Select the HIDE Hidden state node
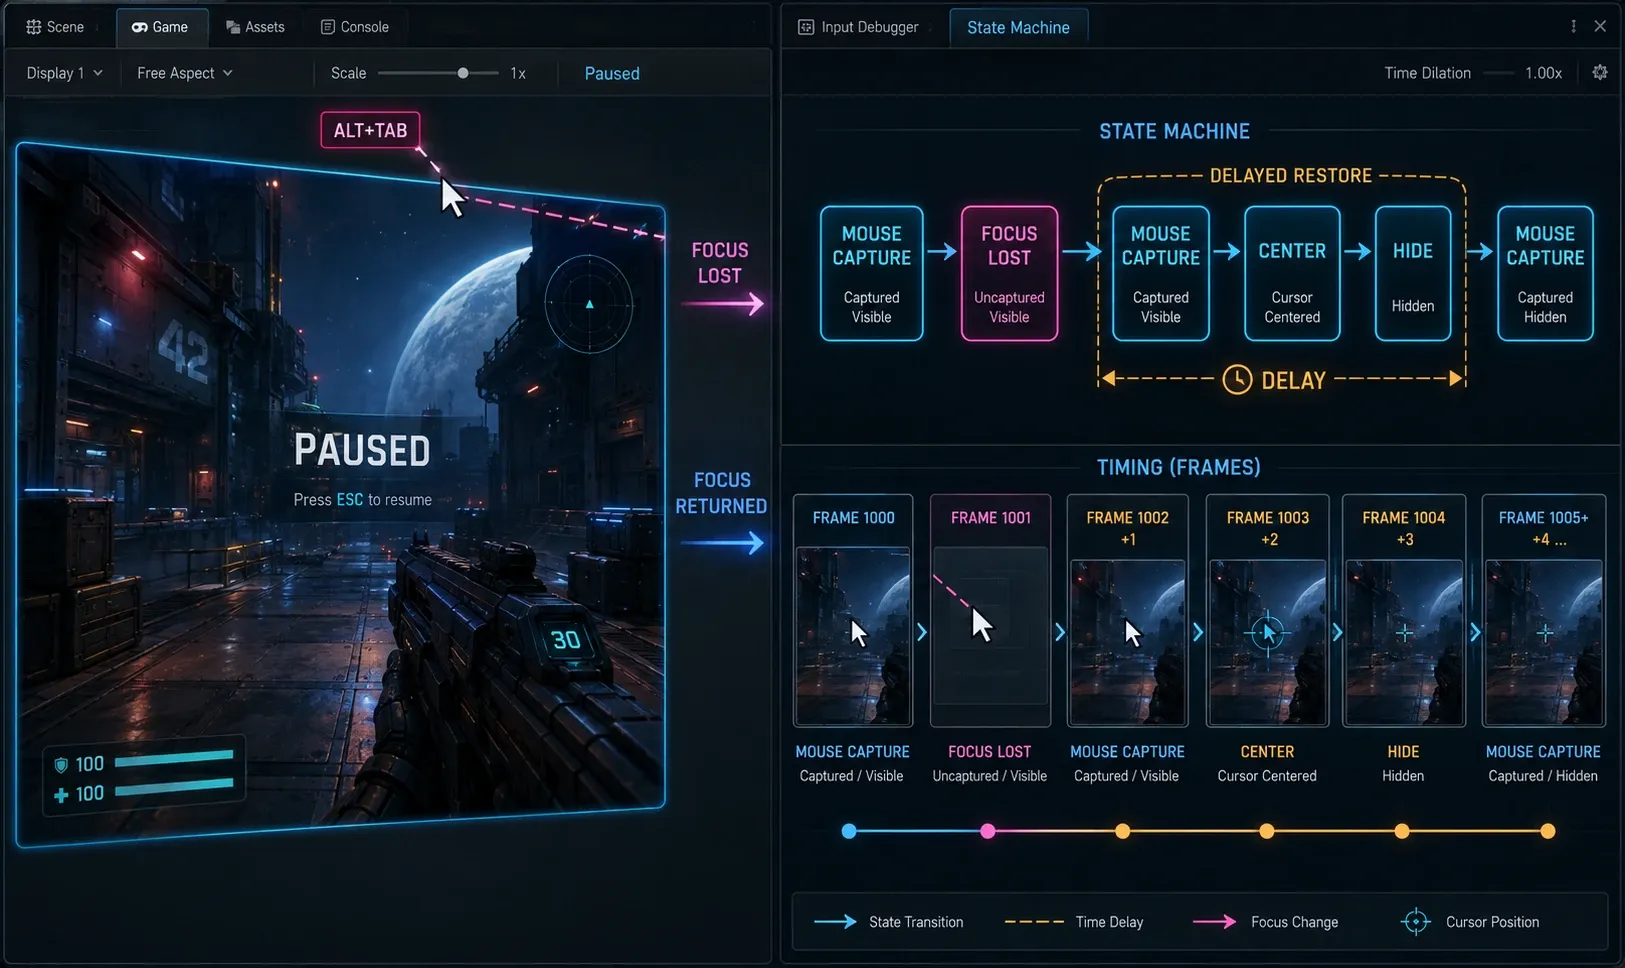 click(1413, 273)
